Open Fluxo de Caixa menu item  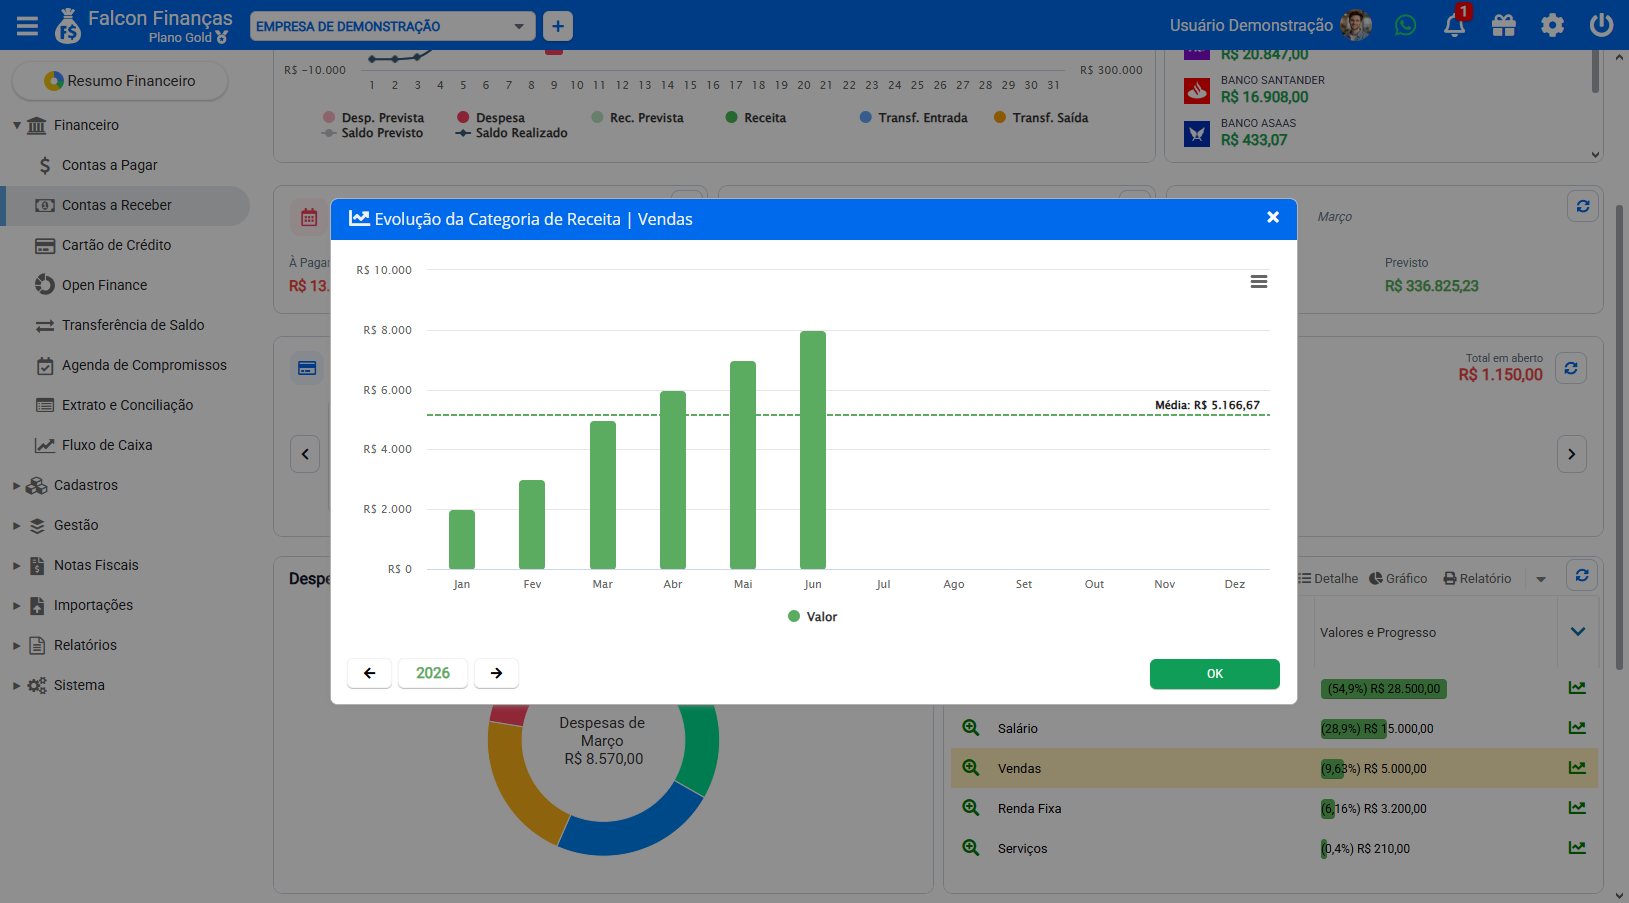point(107,445)
